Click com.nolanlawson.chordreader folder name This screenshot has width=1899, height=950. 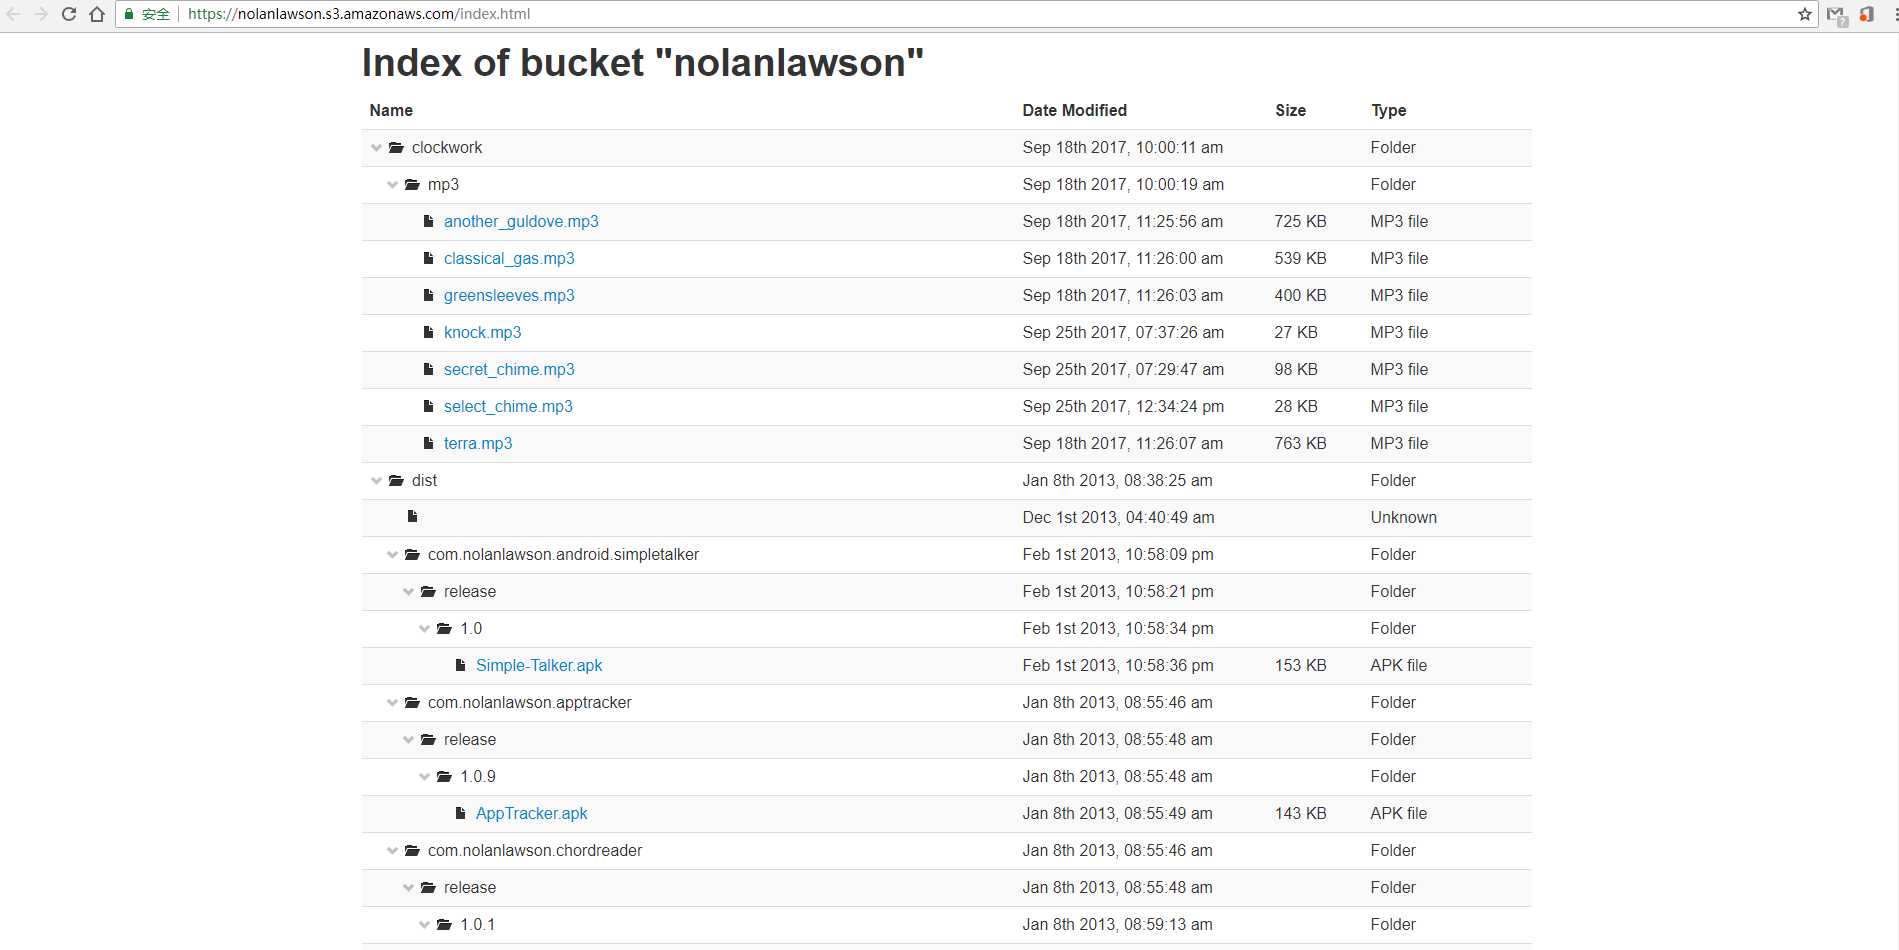coord(535,850)
